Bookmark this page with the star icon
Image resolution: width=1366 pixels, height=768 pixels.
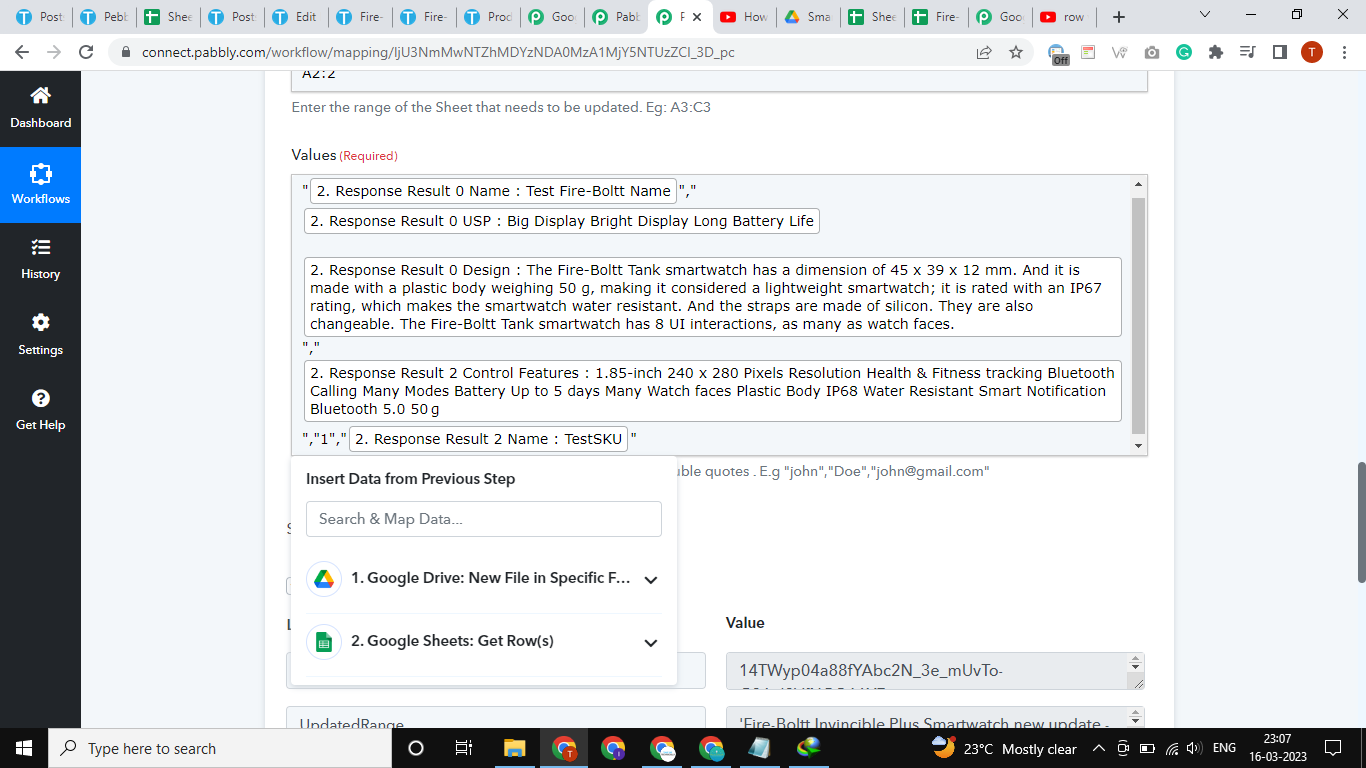pos(1016,52)
